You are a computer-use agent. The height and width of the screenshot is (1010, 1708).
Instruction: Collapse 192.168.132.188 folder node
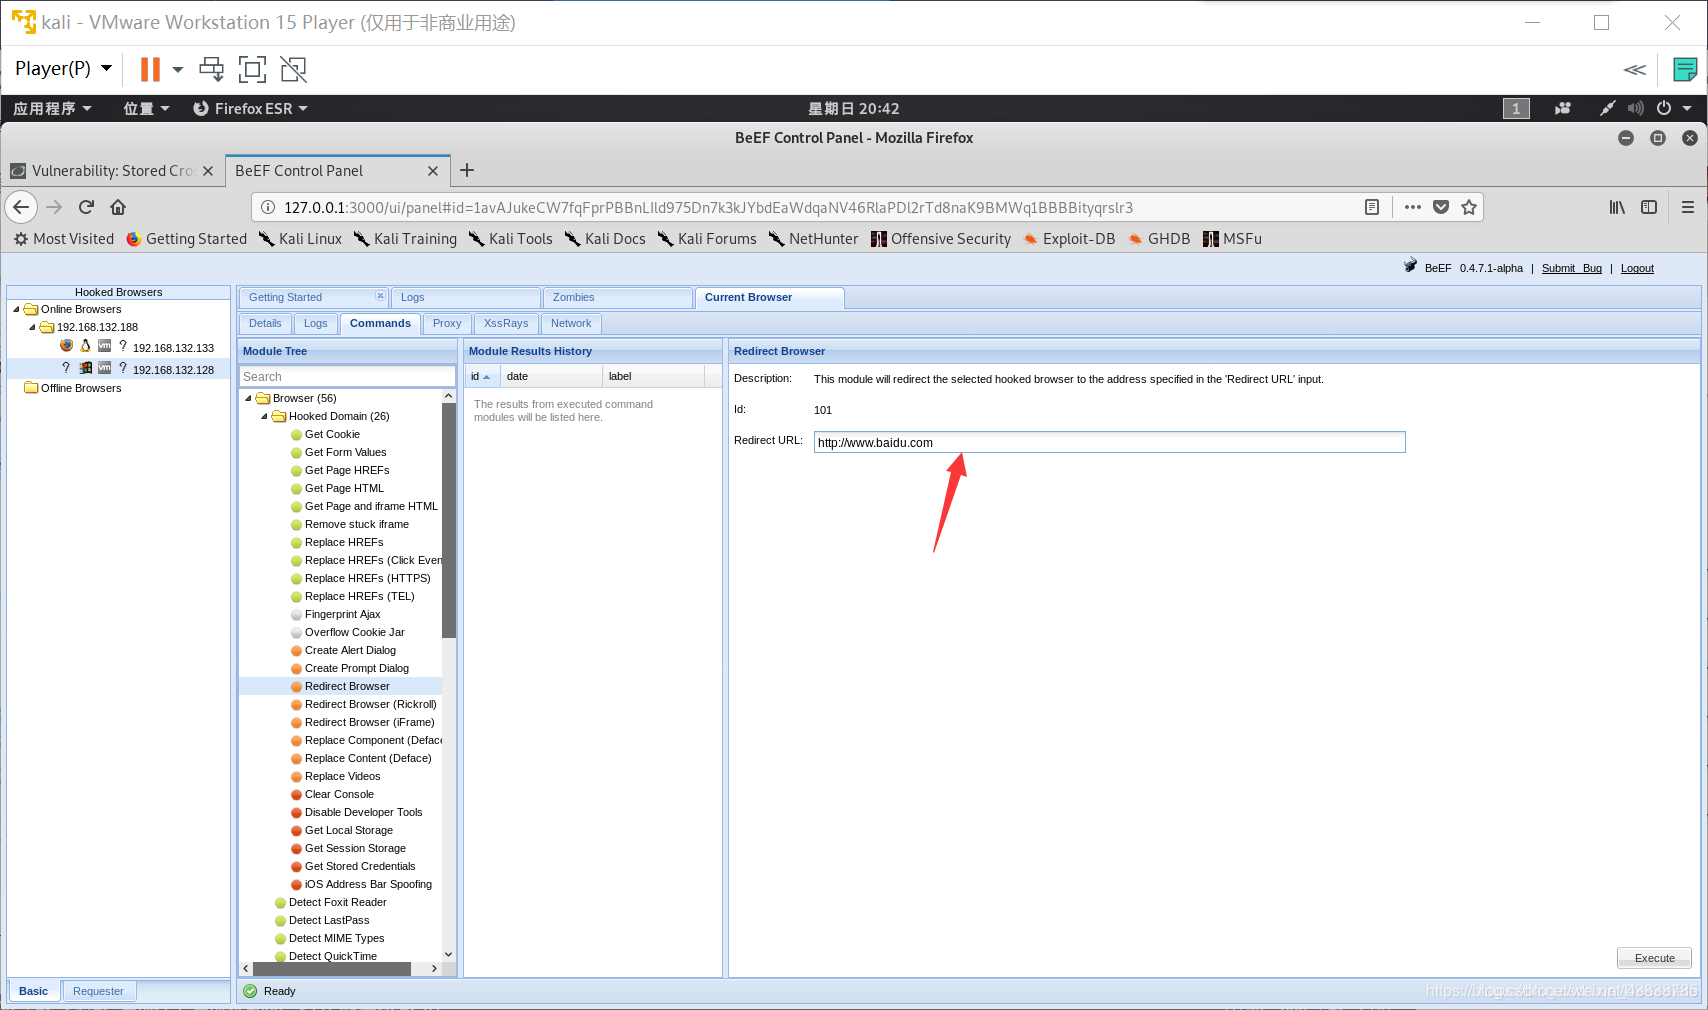coord(32,327)
